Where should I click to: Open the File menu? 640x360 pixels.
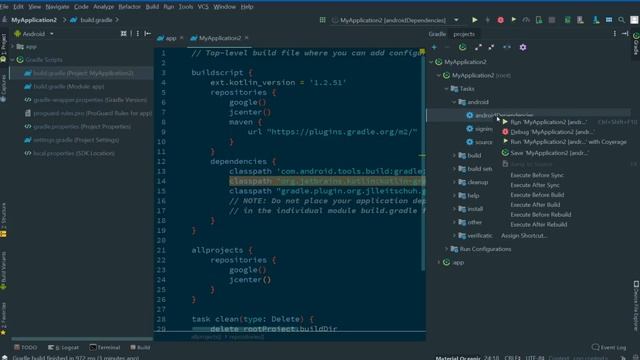pos(4,7)
